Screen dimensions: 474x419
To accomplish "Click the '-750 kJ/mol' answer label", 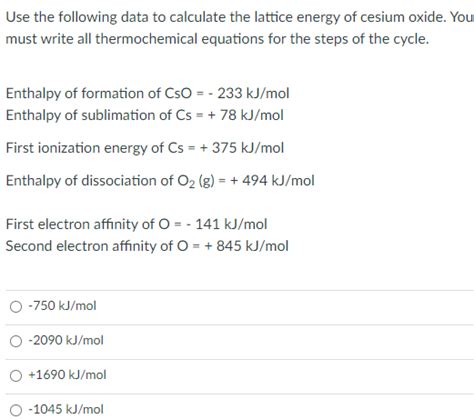I will coord(62,306).
